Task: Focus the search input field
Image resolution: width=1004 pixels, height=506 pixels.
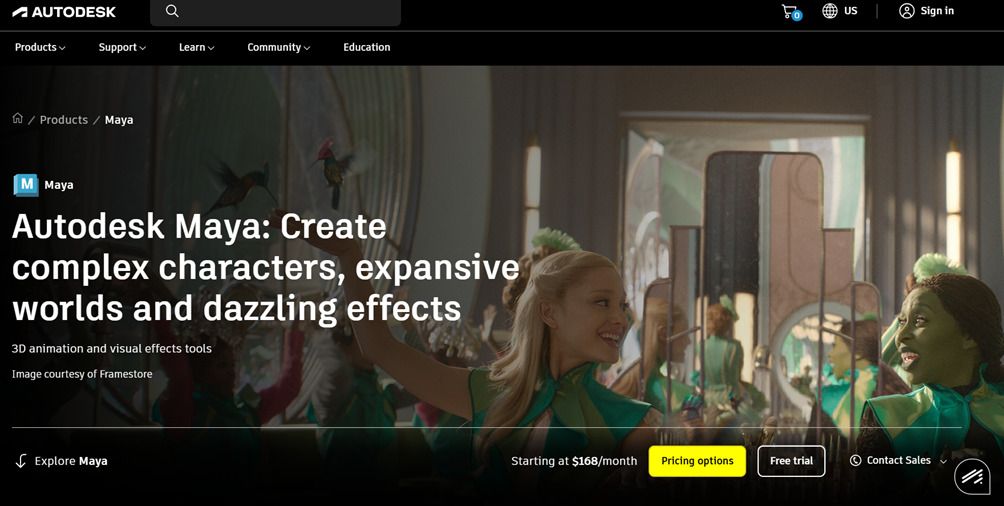Action: pos(275,12)
